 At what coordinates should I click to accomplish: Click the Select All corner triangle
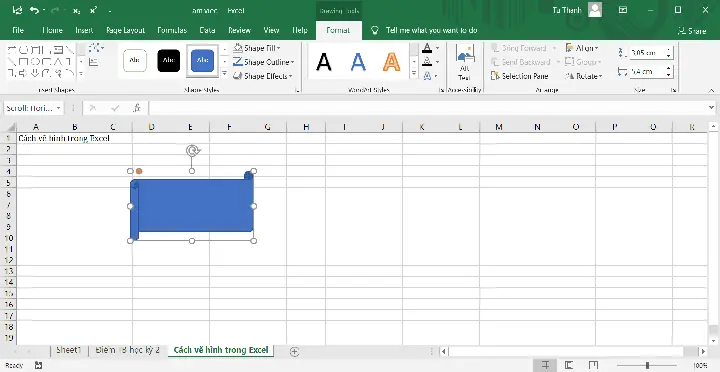click(x=11, y=127)
